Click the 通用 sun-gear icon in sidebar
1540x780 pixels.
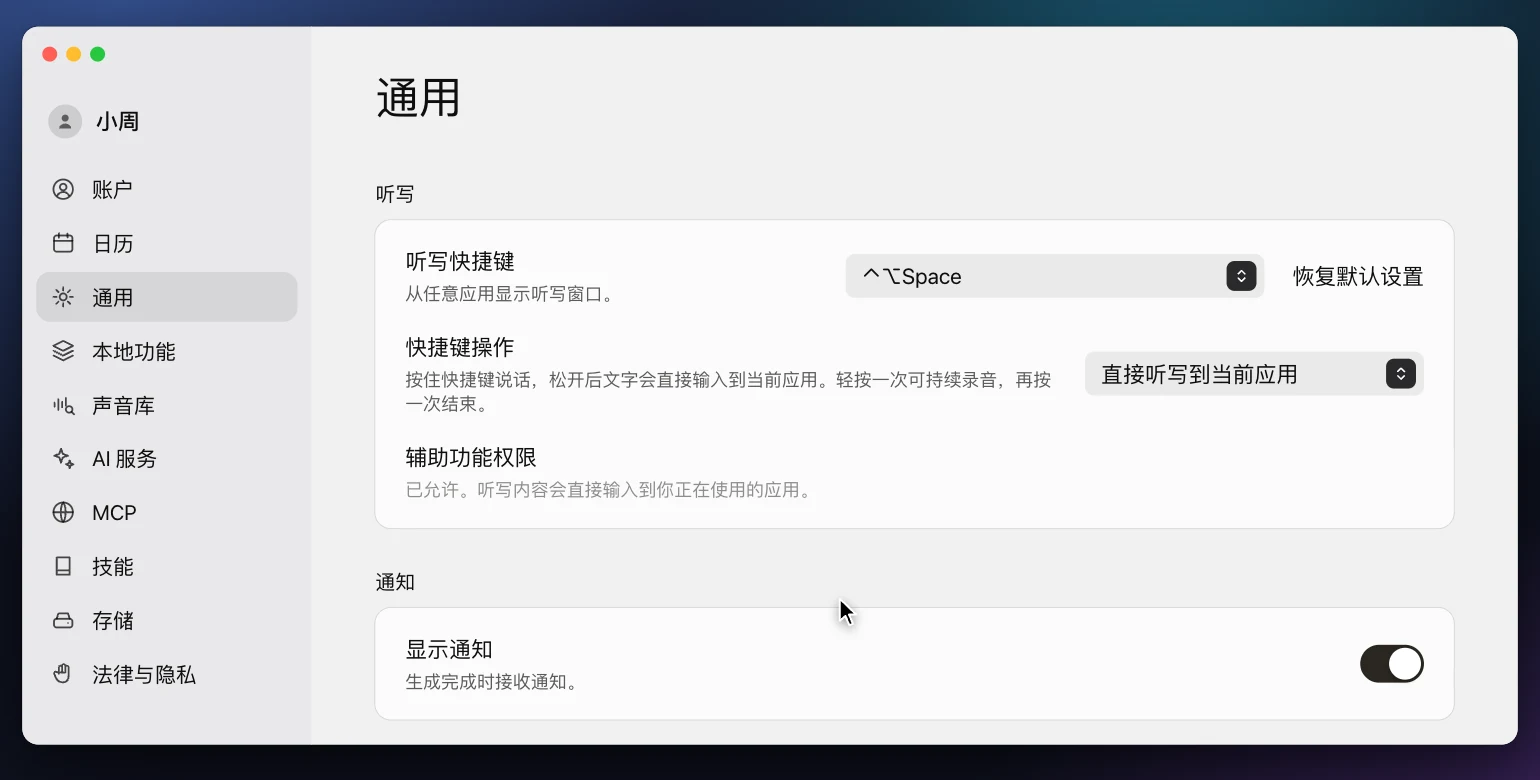pyautogui.click(x=63, y=297)
